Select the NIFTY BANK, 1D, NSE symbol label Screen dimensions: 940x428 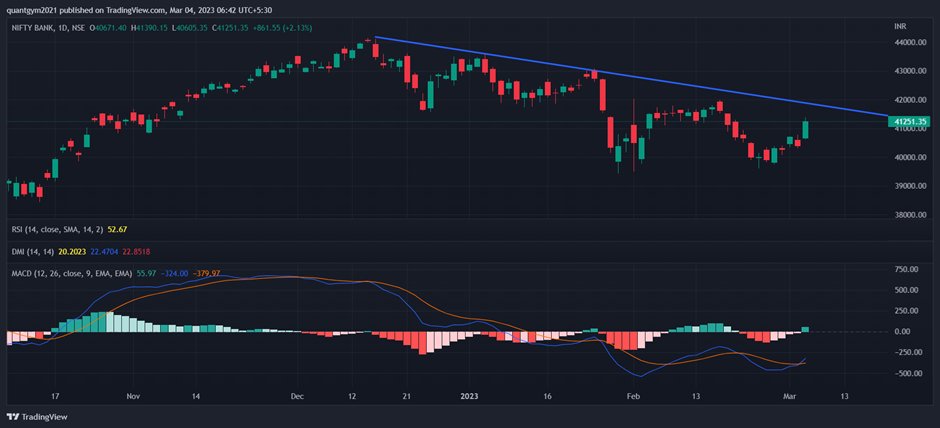(x=48, y=28)
